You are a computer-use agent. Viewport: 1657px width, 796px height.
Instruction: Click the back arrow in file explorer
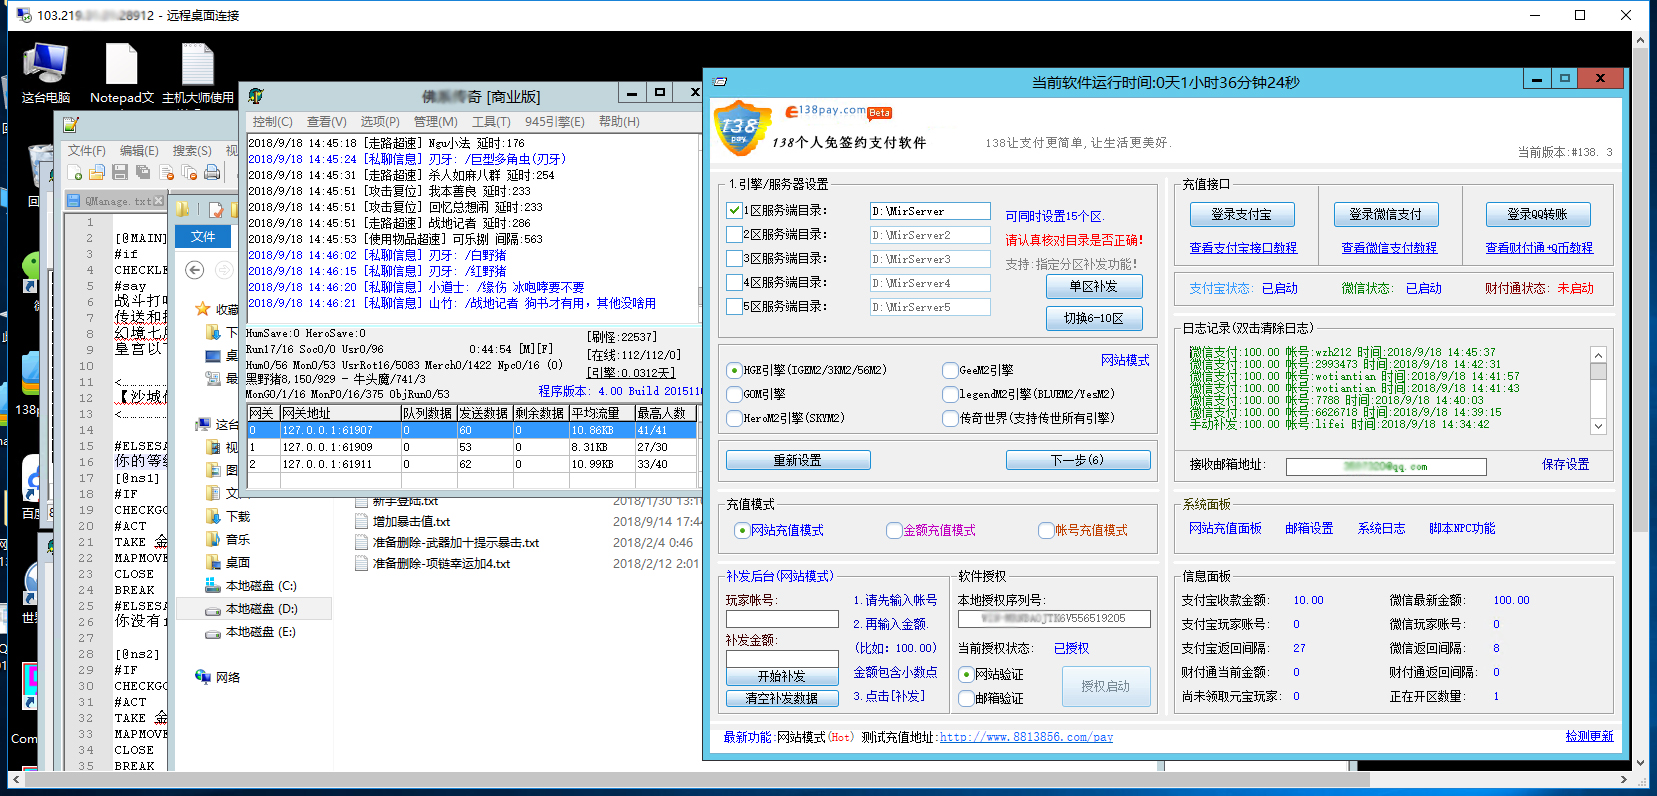click(195, 270)
